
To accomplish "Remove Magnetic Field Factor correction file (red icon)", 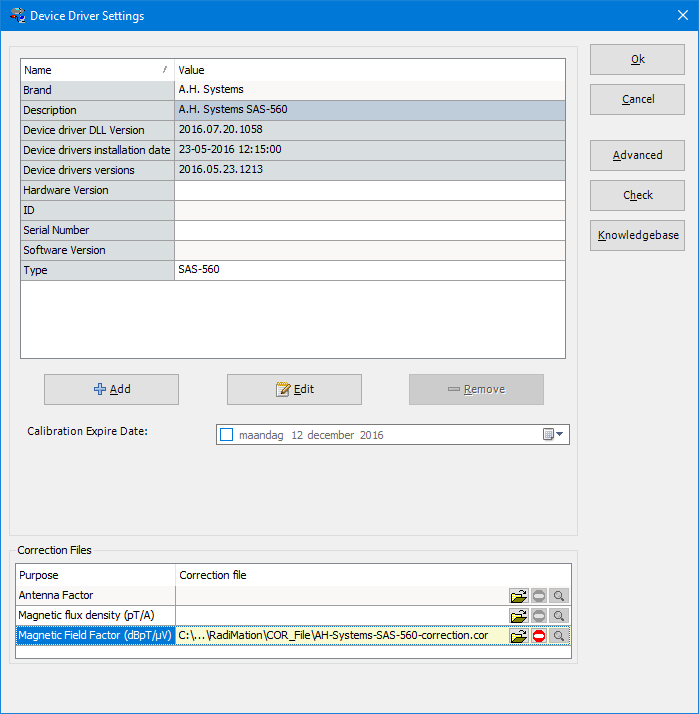I will click(539, 636).
